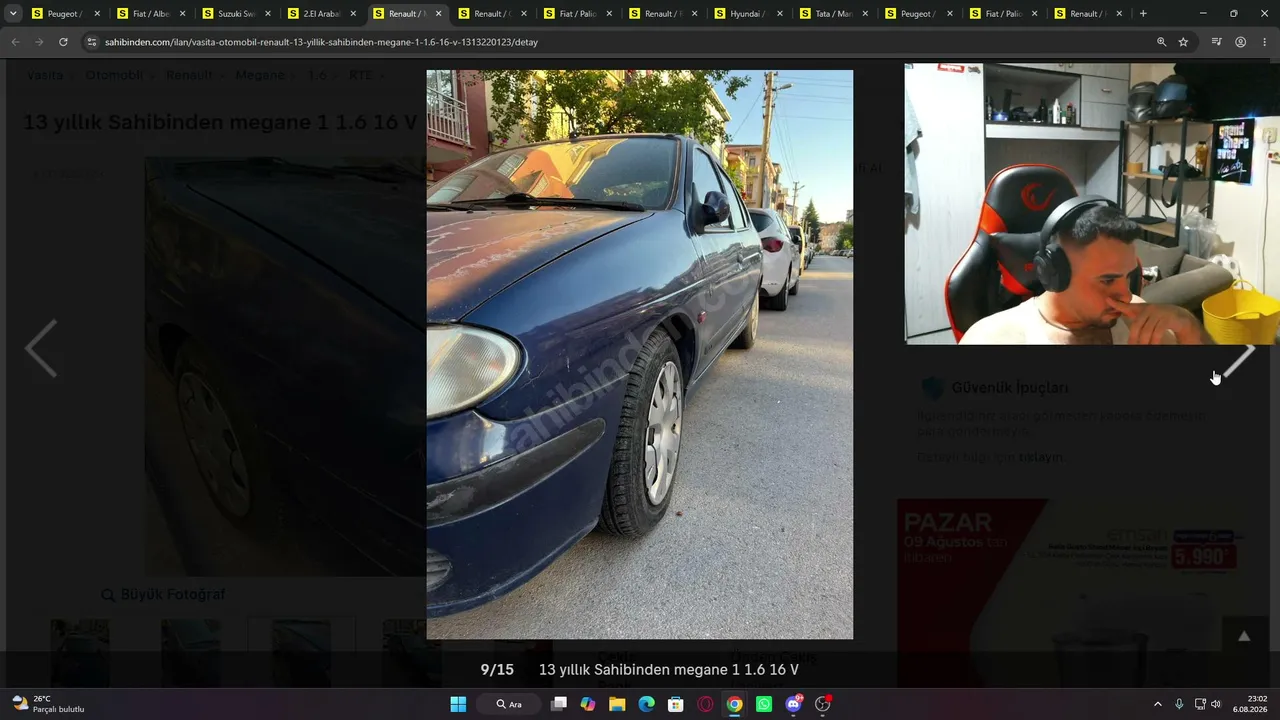Focus the sahibinden.com address bar URL
This screenshot has width=1280, height=720.
click(x=321, y=42)
